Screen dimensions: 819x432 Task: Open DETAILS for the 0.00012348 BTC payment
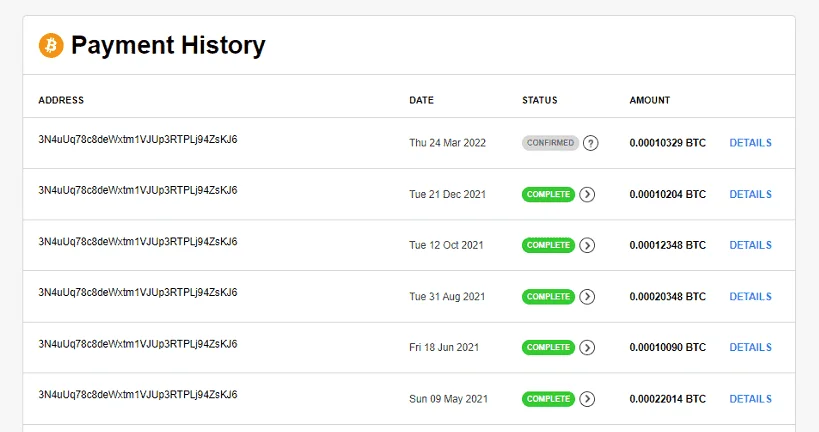tap(751, 245)
